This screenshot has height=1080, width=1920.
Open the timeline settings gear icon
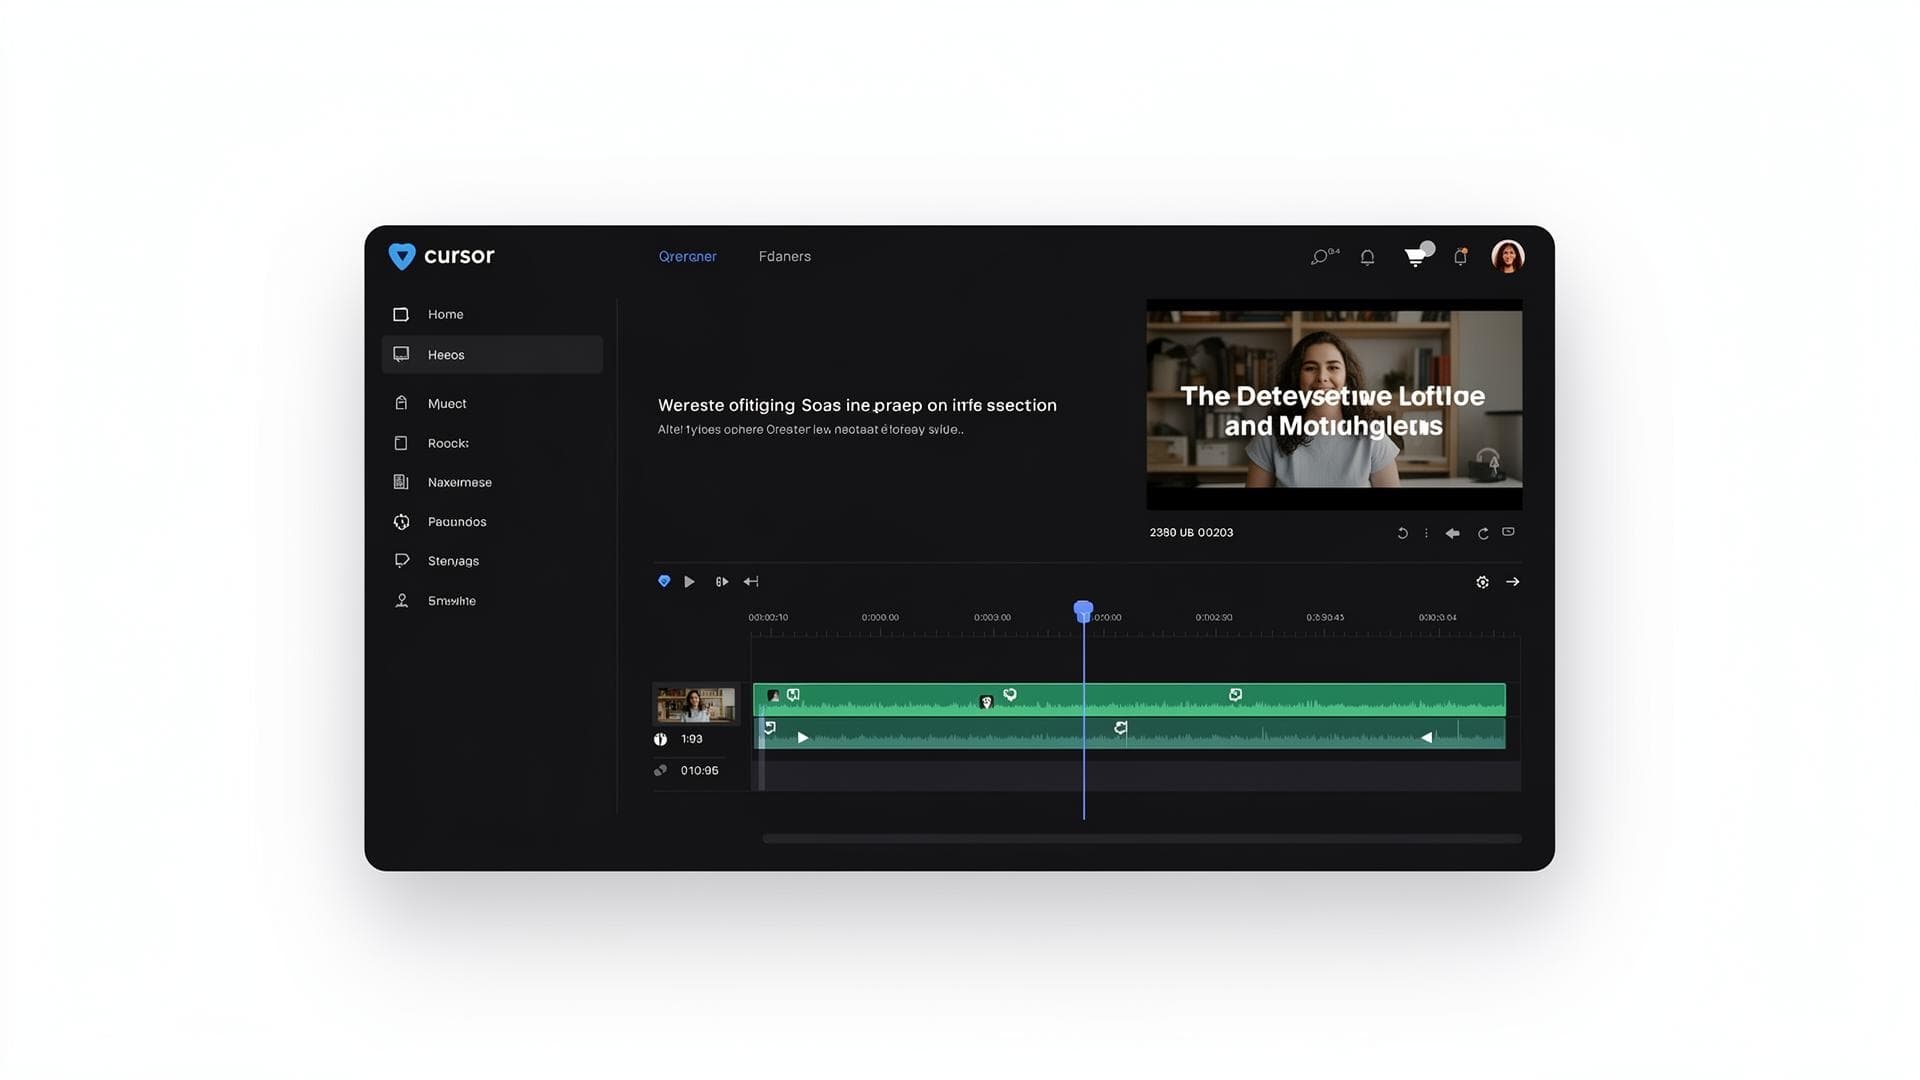click(x=1482, y=581)
